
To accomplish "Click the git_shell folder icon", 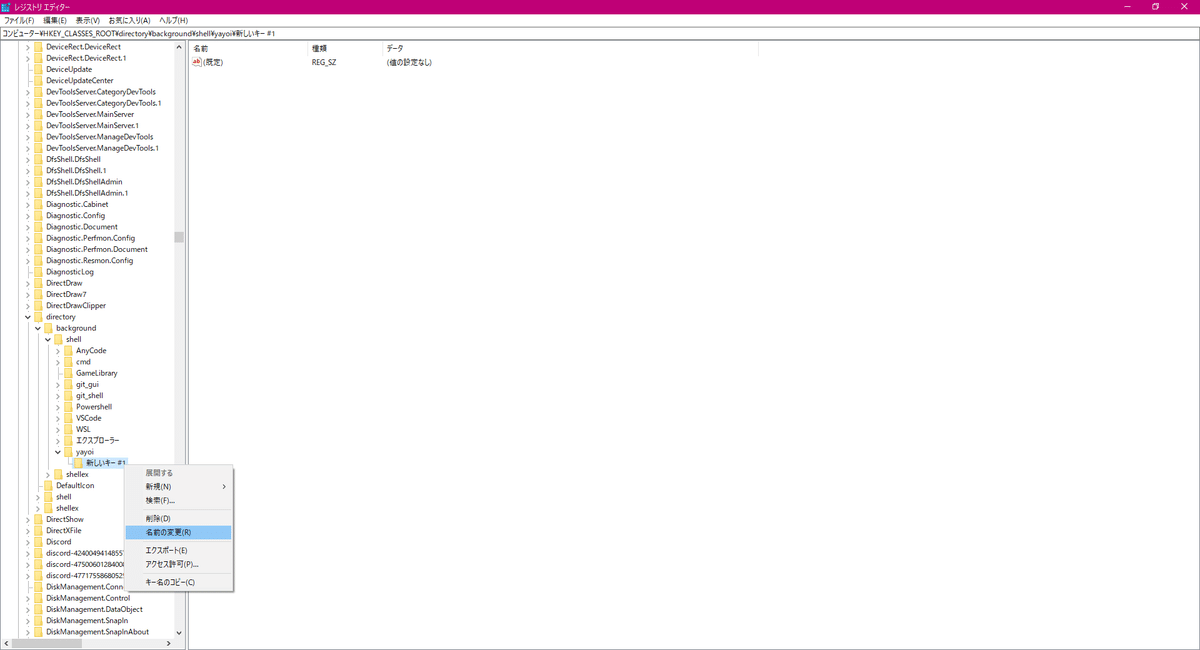I will click(x=68, y=396).
